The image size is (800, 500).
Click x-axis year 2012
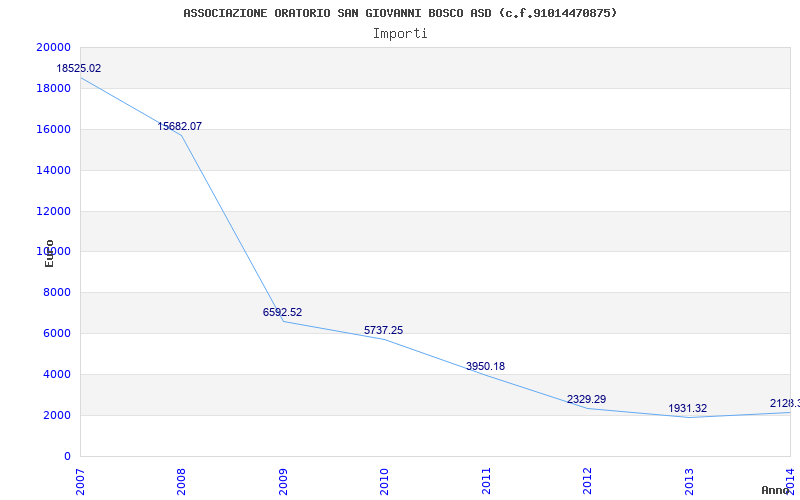tap(587, 481)
